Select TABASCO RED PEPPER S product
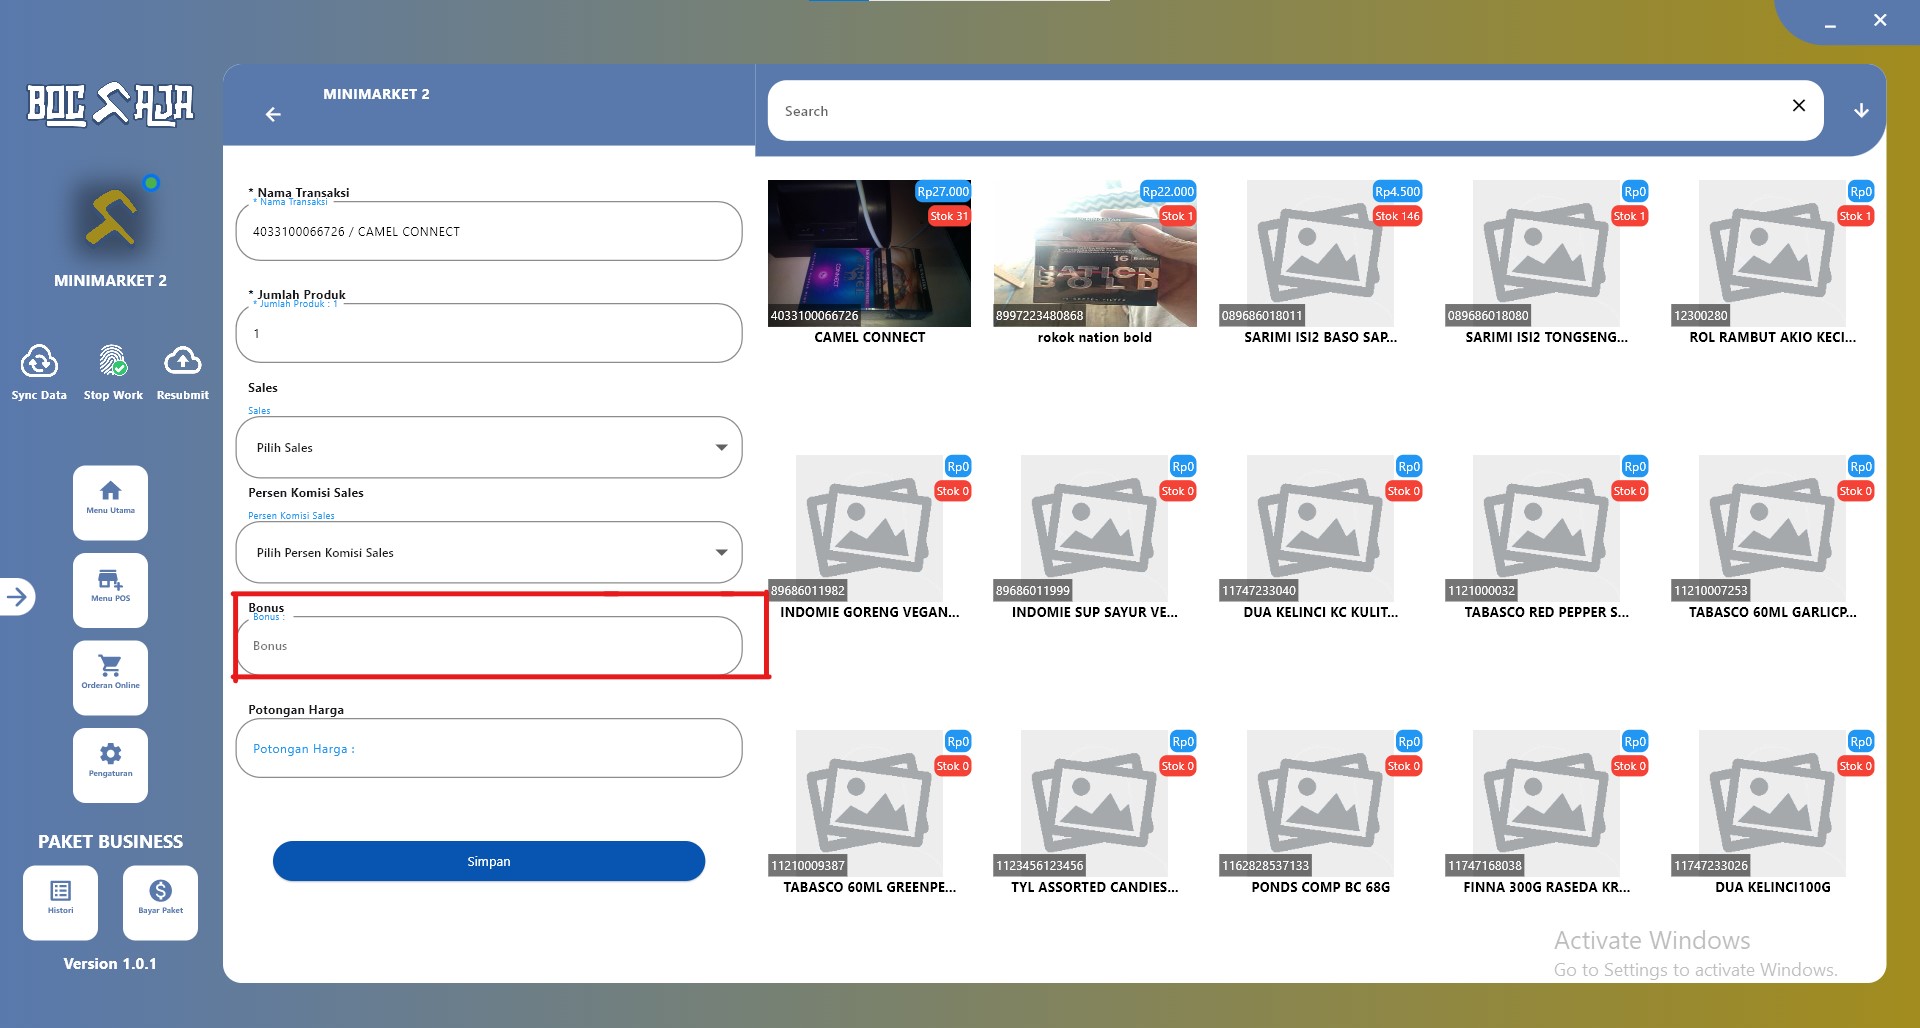The image size is (1920, 1028). click(1546, 528)
